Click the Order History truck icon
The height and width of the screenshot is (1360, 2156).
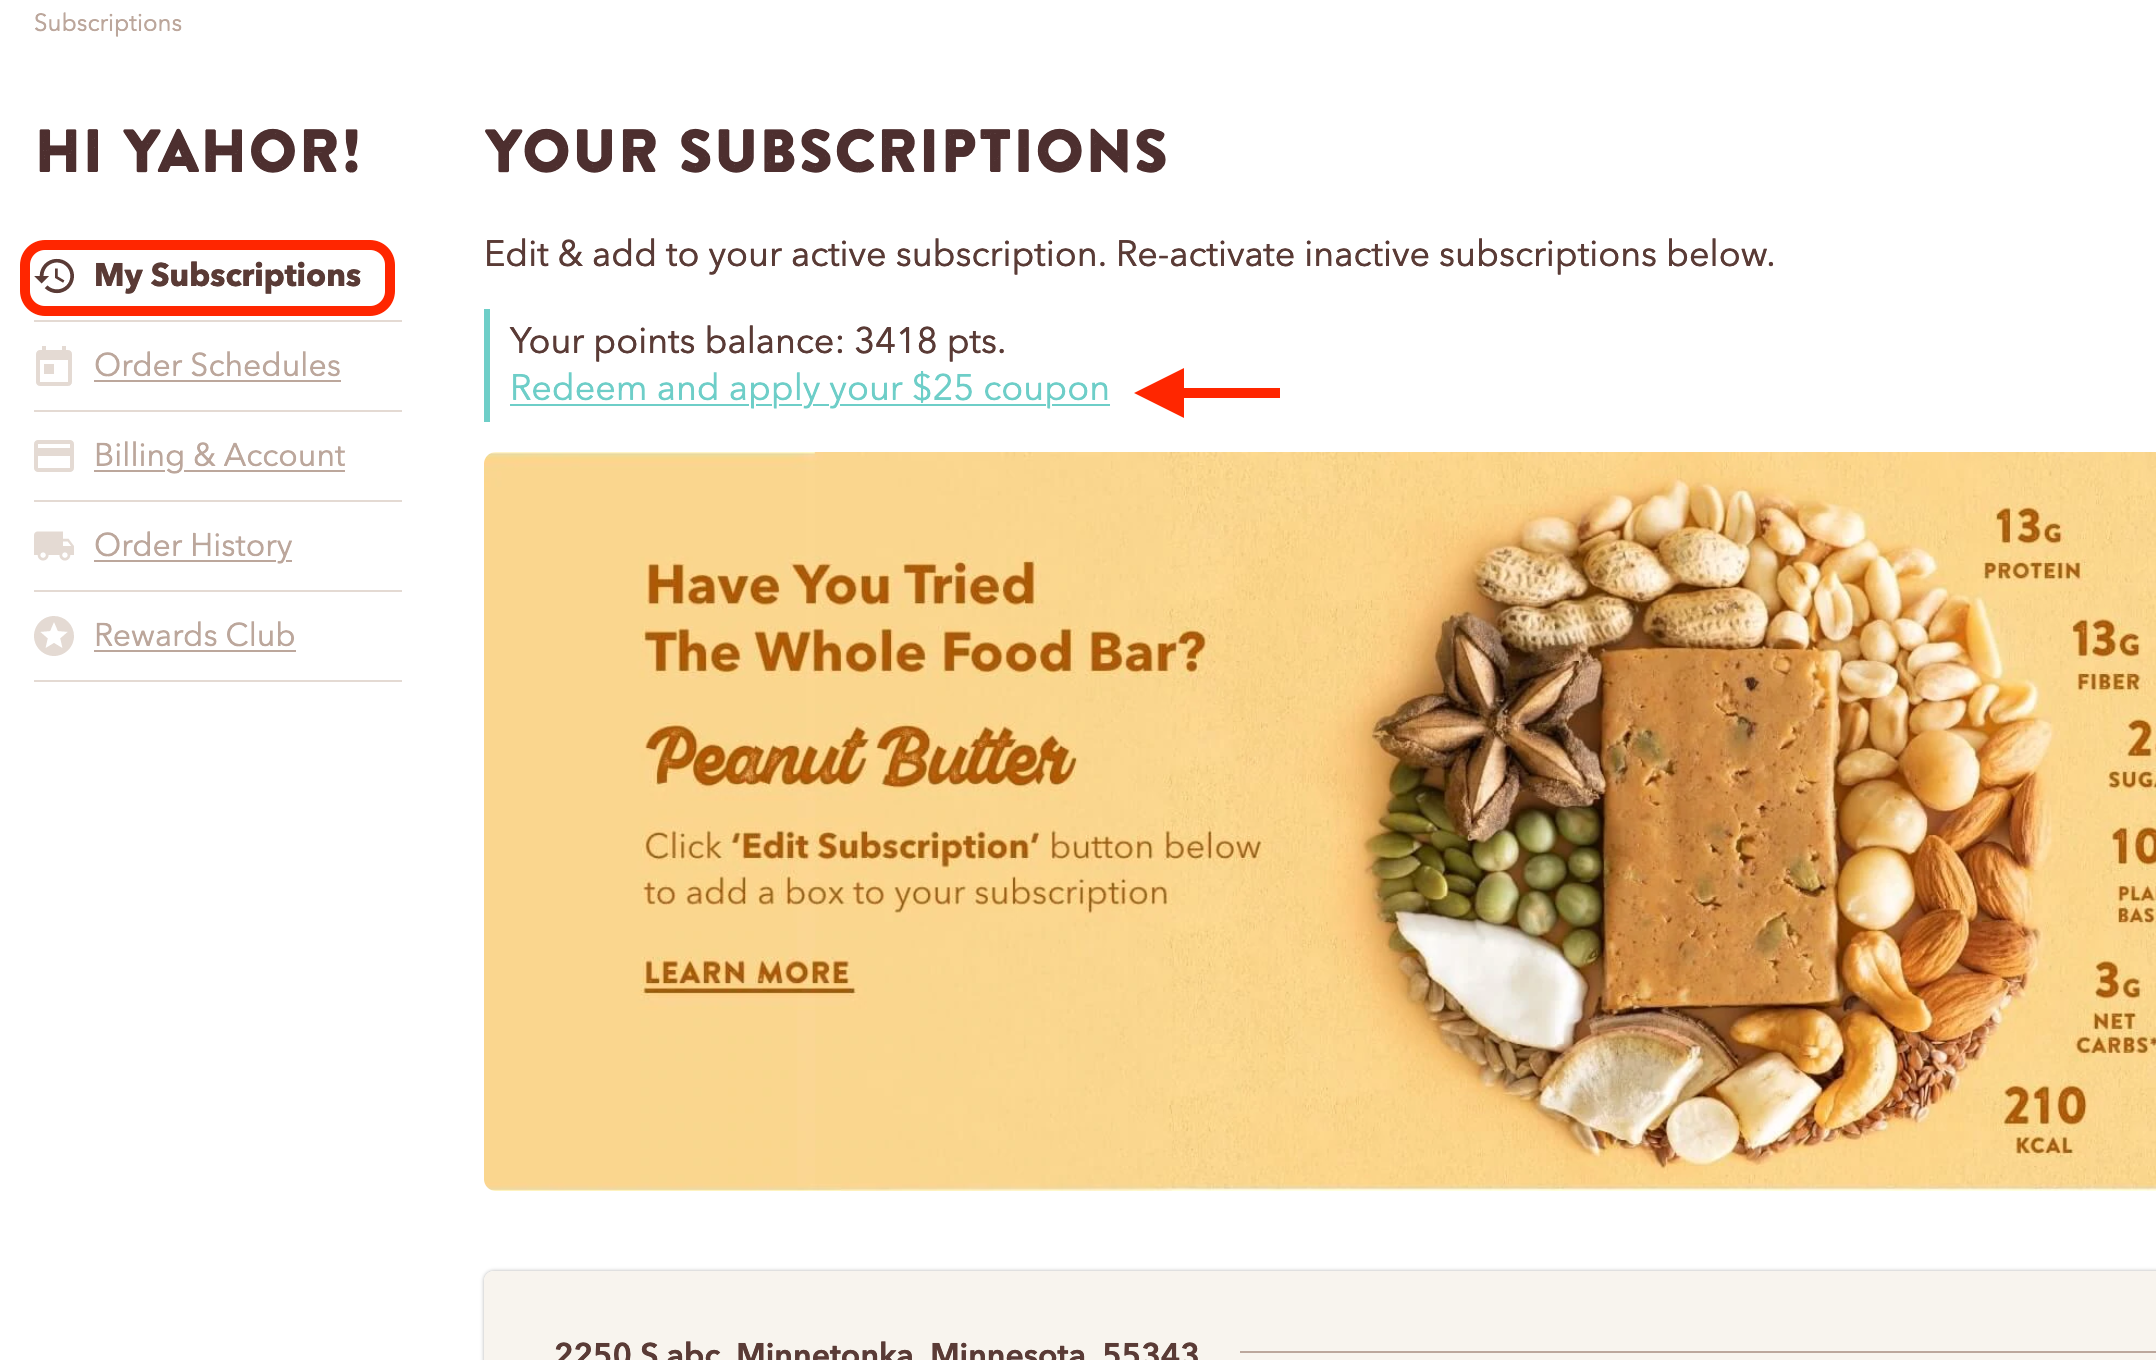pyautogui.click(x=52, y=544)
